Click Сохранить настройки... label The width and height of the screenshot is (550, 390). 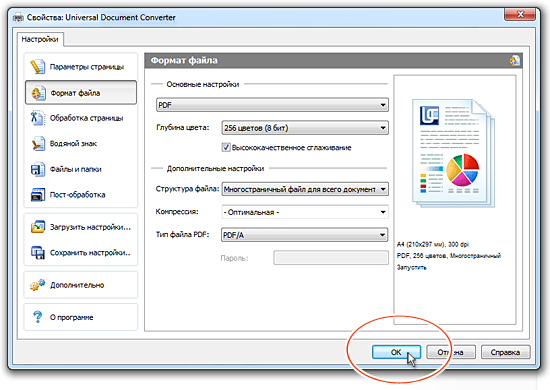click(90, 253)
